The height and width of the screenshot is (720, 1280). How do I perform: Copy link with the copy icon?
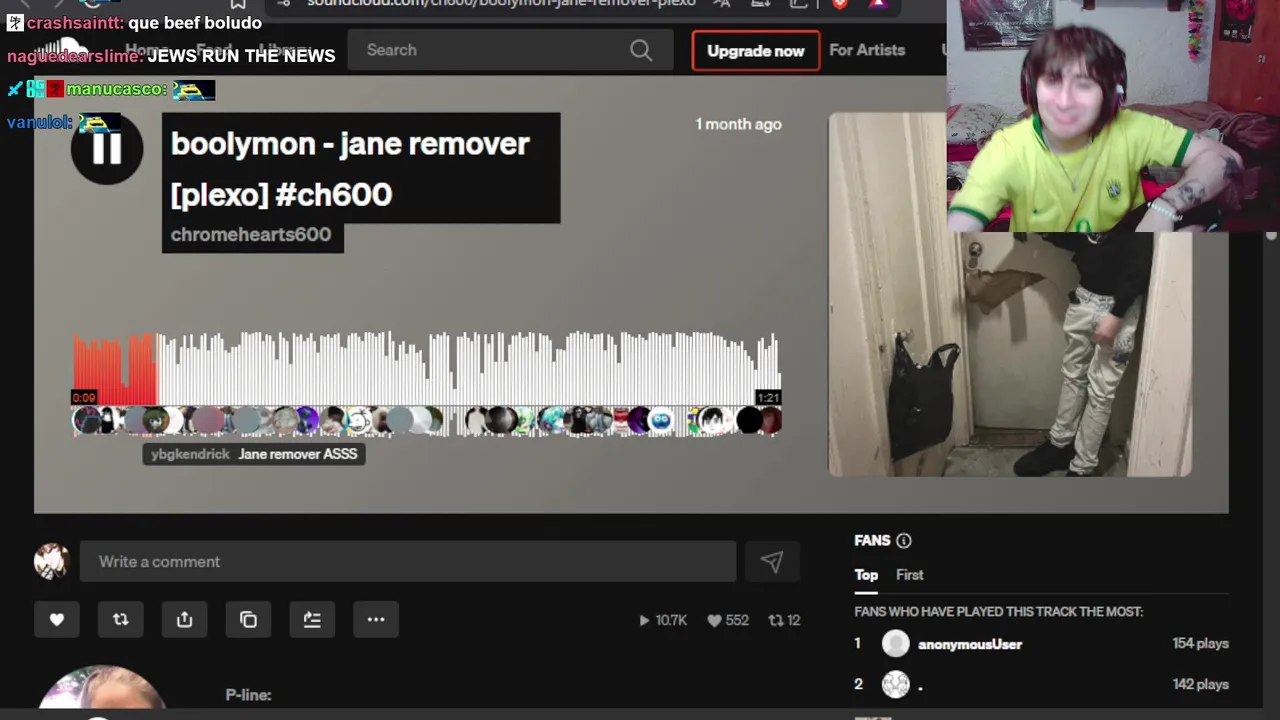(249, 620)
